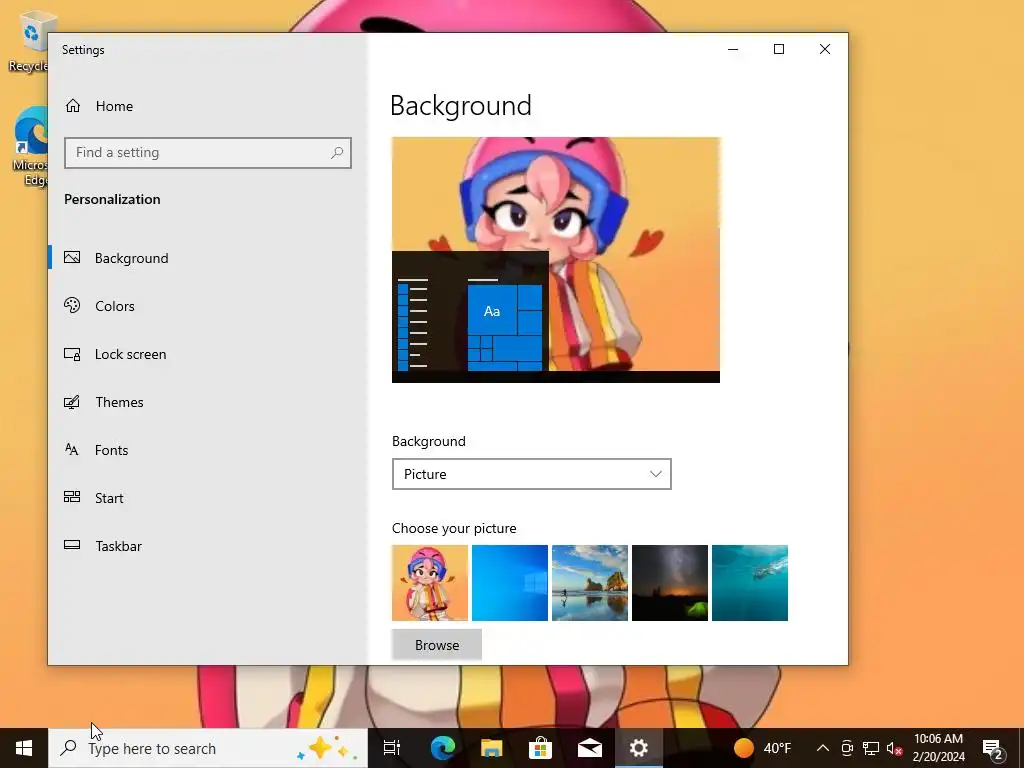This screenshot has width=1024, height=768.
Task: Close the Settings window
Action: click(x=825, y=50)
